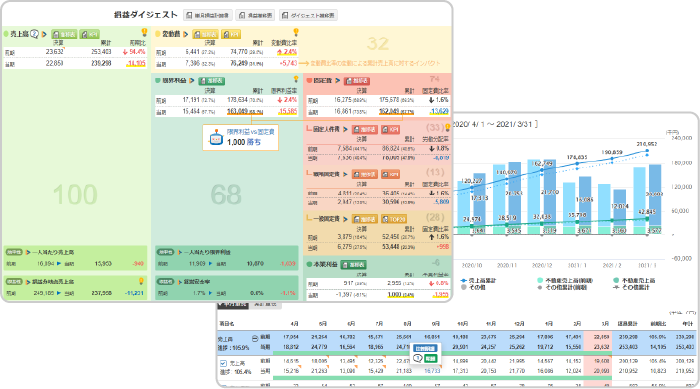The height and width of the screenshot is (389, 700).
Task: Expand the arrow of the (13) fixed cost section
Action: pos(346,174)
